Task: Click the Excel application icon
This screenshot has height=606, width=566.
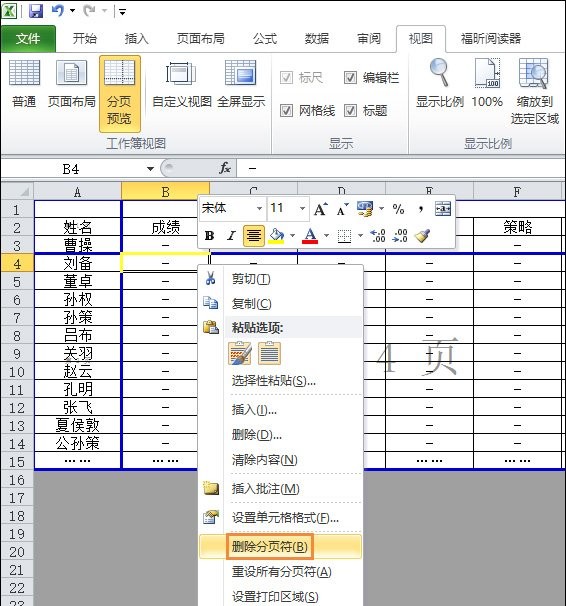Action: [9, 10]
